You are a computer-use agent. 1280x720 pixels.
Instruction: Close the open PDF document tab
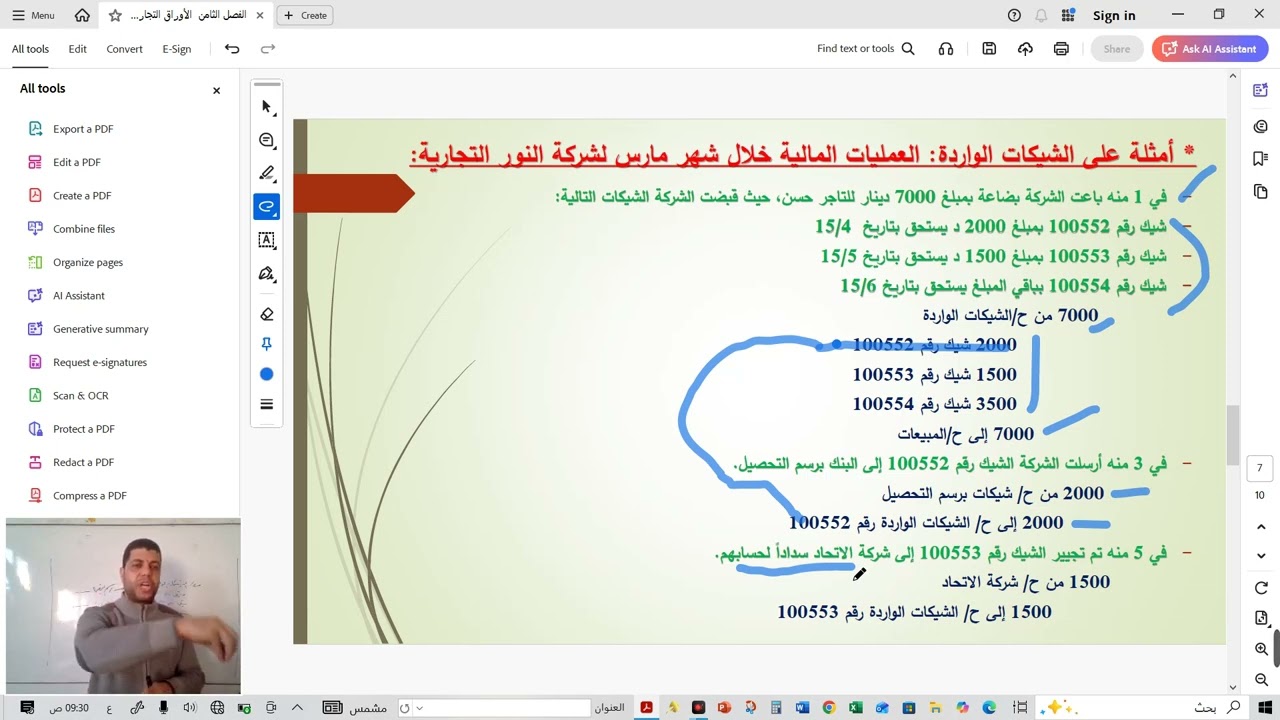(260, 15)
